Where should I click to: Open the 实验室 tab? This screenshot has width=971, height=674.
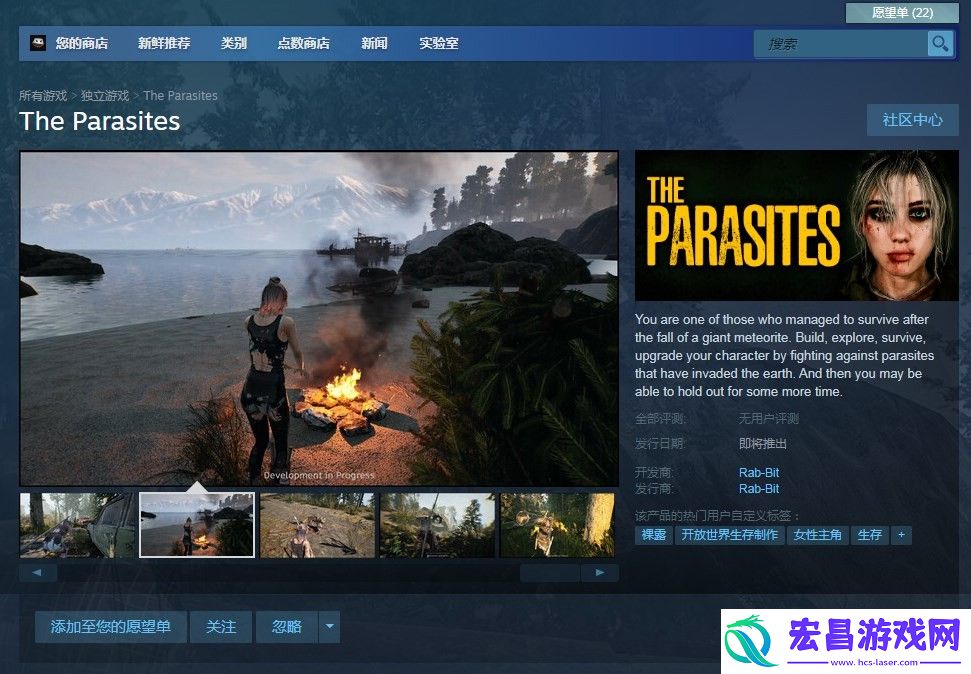pyautogui.click(x=438, y=43)
